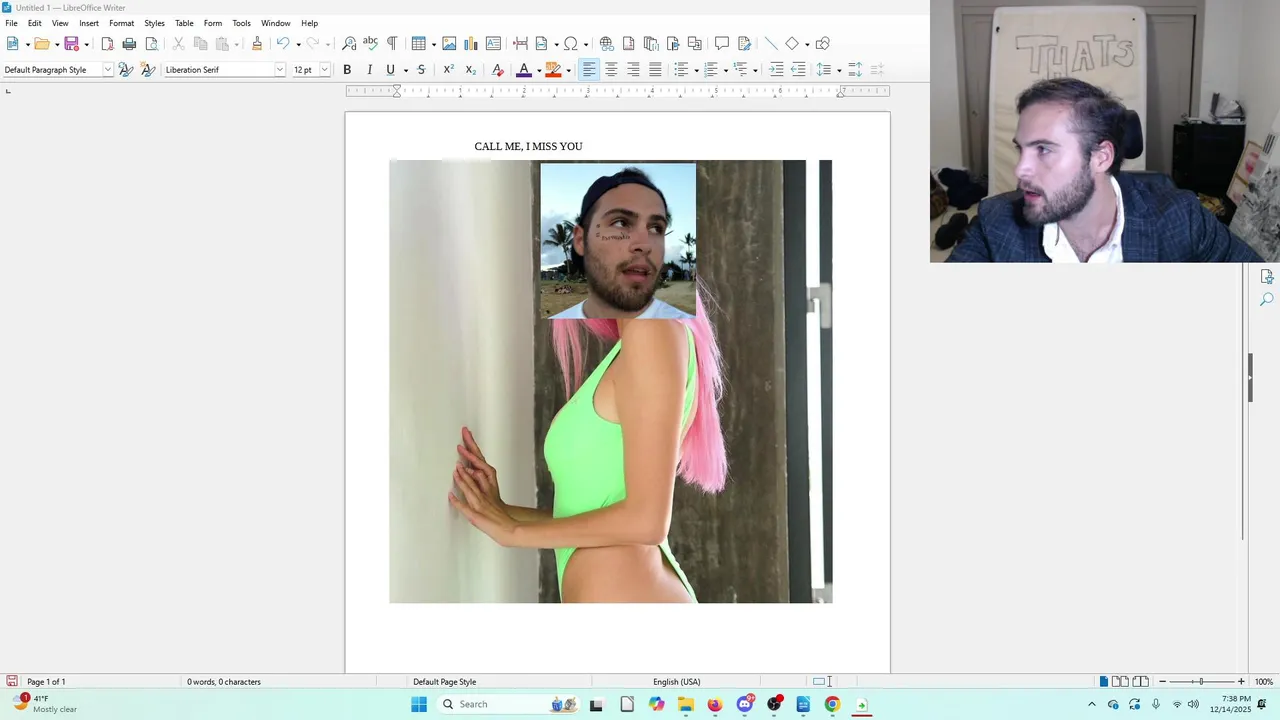Set Center paragraph alignment

(611, 69)
